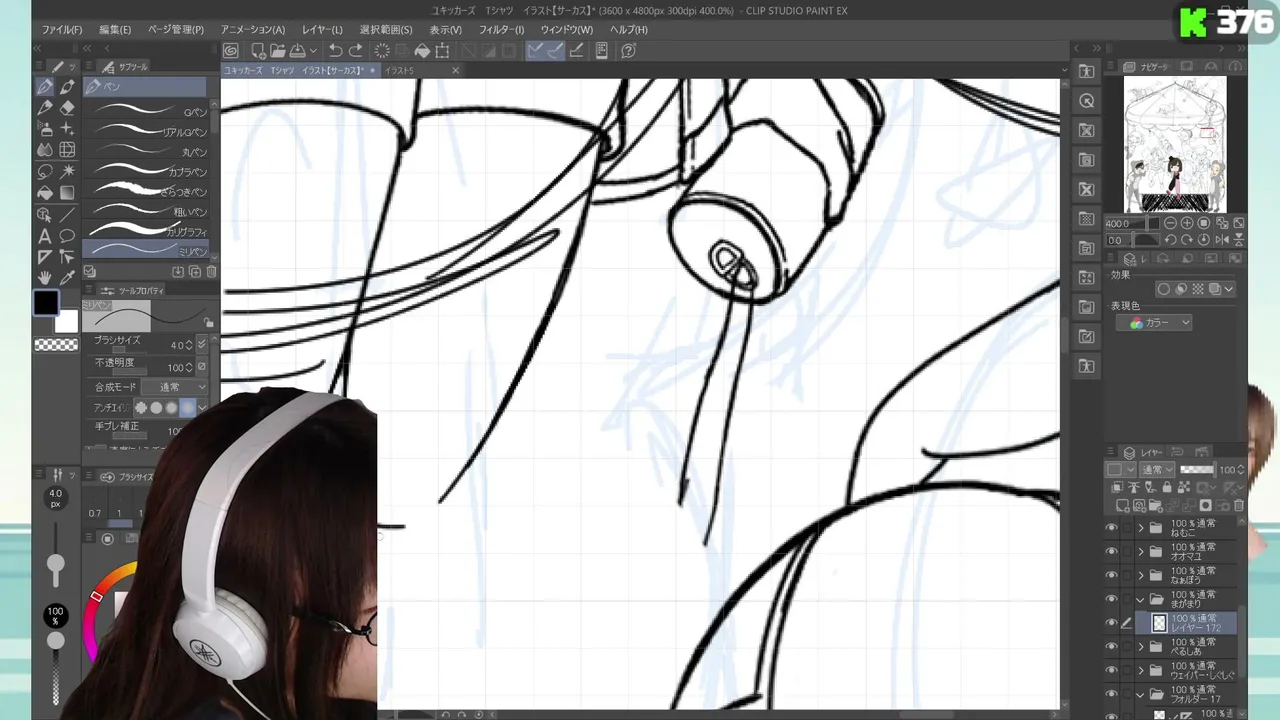Viewport: 1280px width, 720px height.
Task: Expand the ねむこ layer folder
Action: [1141, 528]
